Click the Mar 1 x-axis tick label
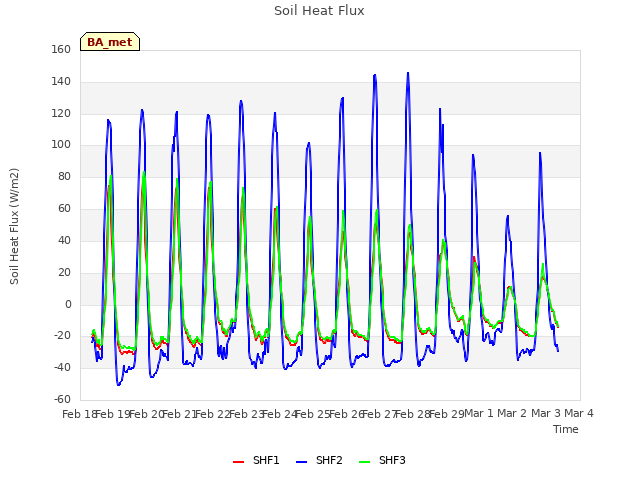The image size is (640, 480). click(479, 413)
